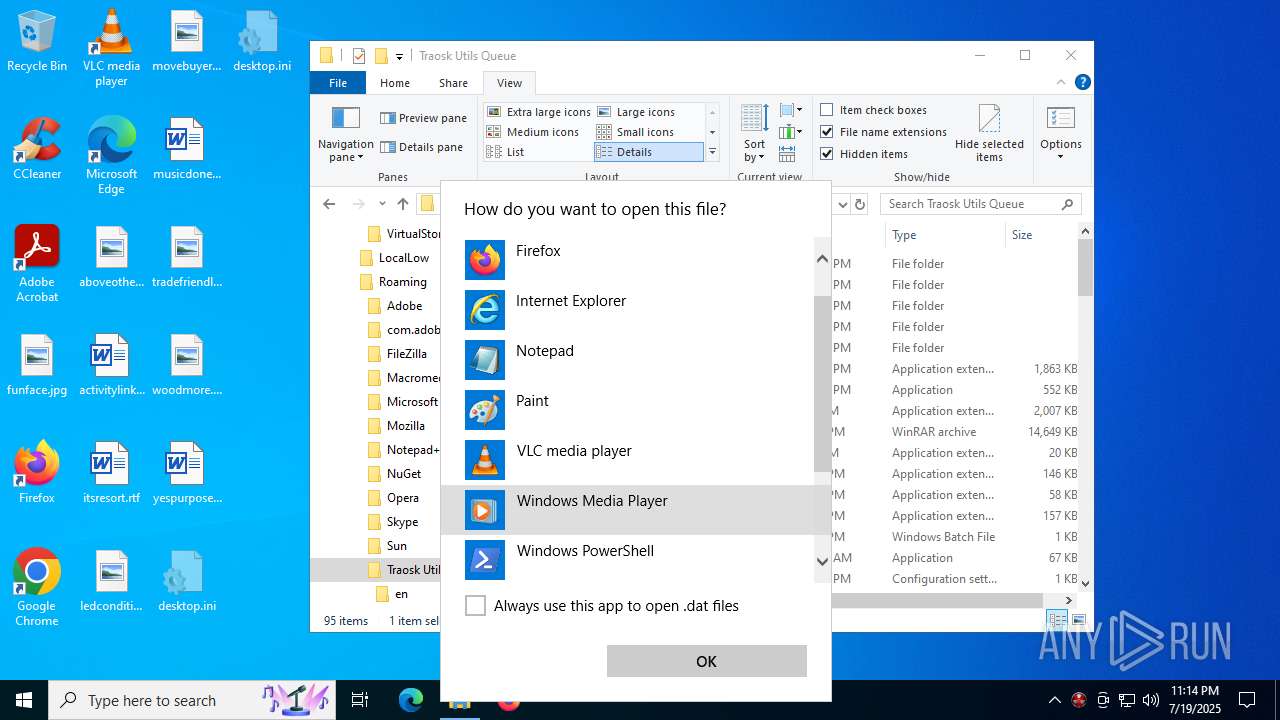Switch to the Home tab

(x=395, y=83)
